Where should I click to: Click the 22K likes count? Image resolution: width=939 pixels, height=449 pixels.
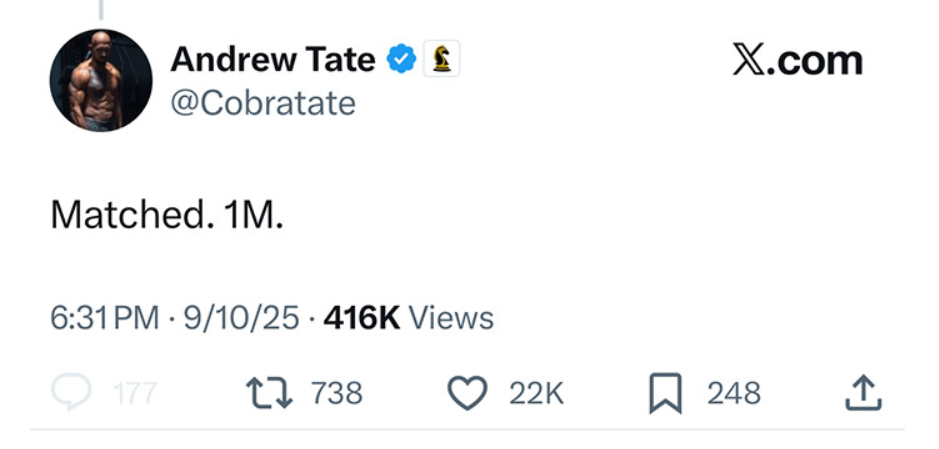pyautogui.click(x=536, y=393)
